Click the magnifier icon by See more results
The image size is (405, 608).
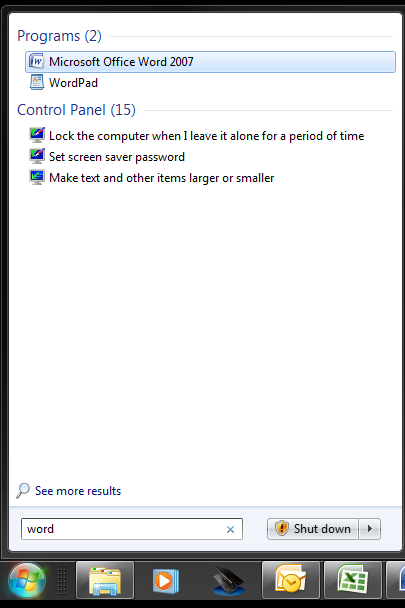[x=22, y=491]
